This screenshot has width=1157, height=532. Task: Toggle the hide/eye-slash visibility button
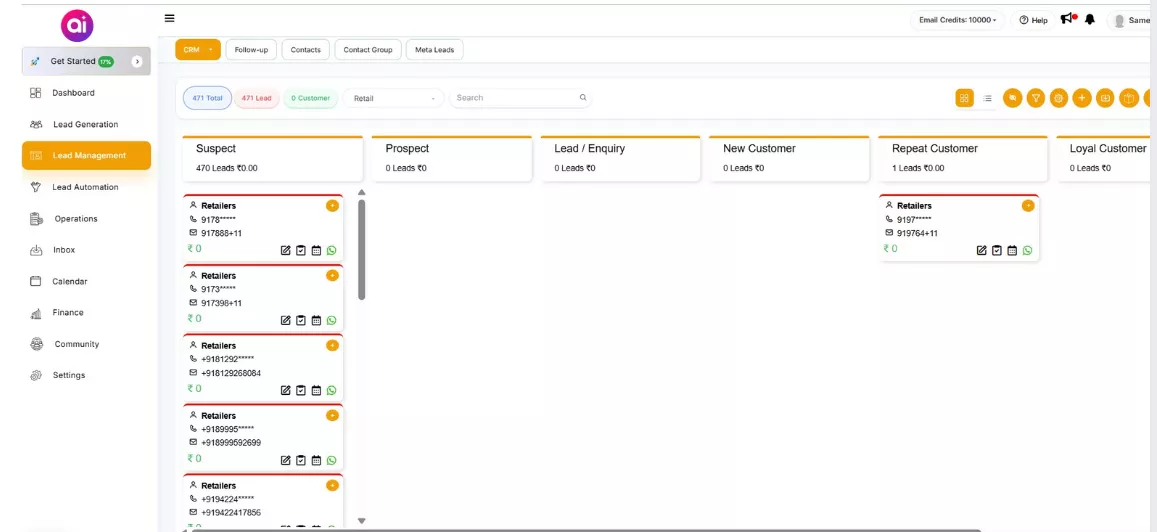[x=1013, y=98]
